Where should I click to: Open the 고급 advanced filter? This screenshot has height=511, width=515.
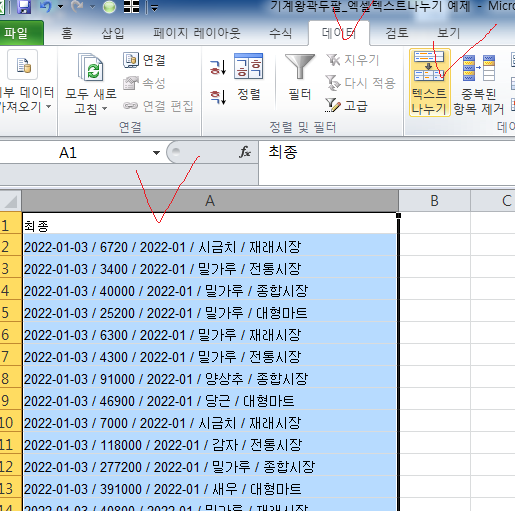[346, 106]
